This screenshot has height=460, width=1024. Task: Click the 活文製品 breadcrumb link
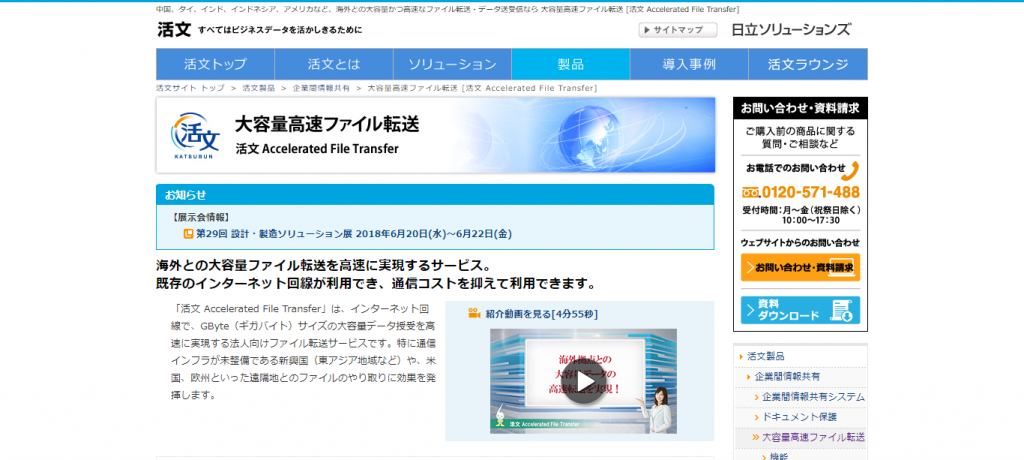pos(259,88)
